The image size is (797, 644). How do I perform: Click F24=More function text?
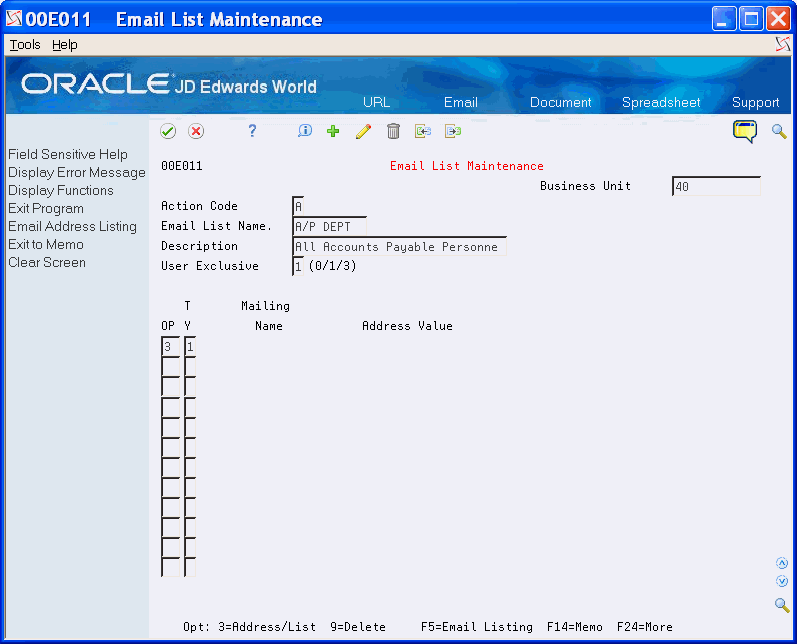[645, 627]
